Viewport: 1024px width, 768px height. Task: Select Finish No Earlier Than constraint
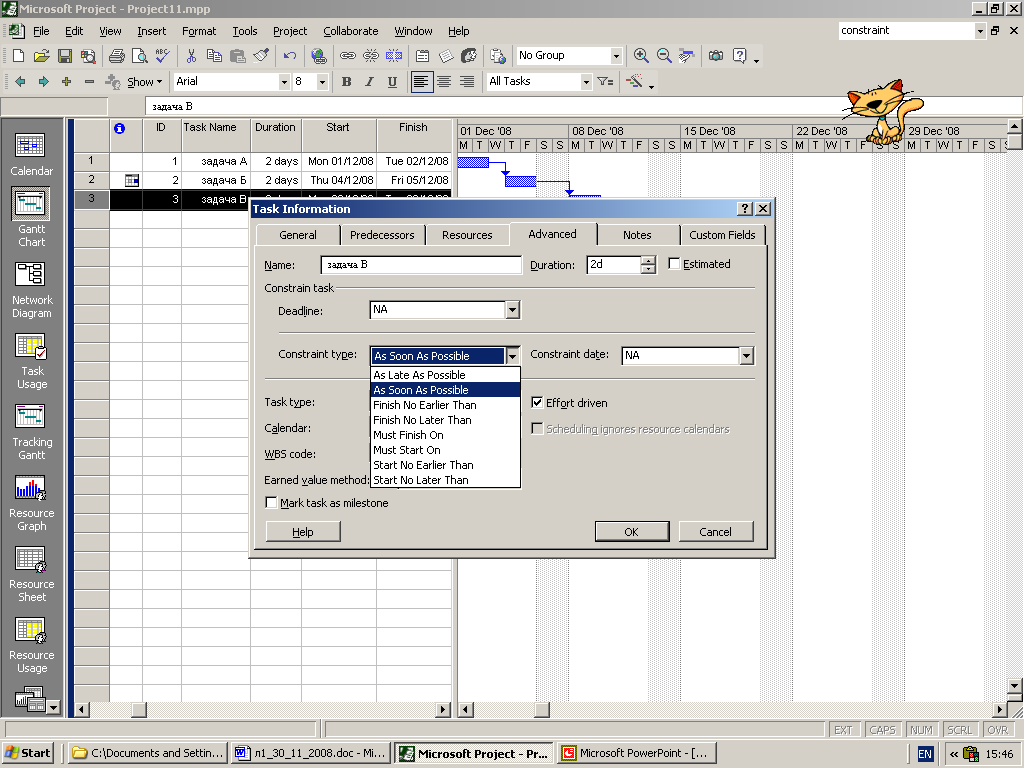(445, 405)
